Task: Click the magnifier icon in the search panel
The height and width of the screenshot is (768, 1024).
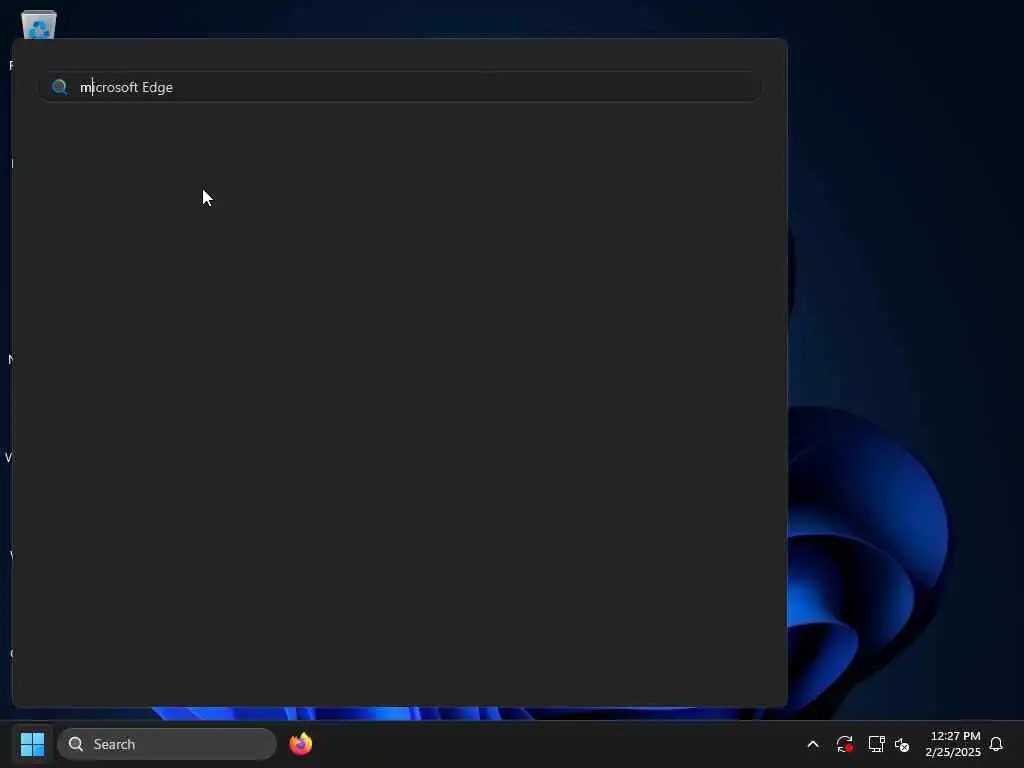Action: tap(59, 87)
